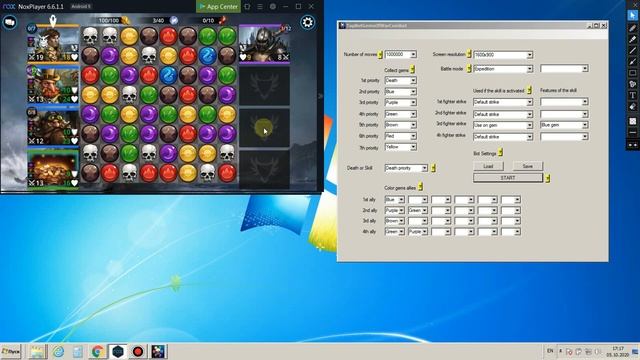Viewport: 640px width, 360px height.
Task: Open 4th ally second color Purple dropdown
Action: point(418,231)
